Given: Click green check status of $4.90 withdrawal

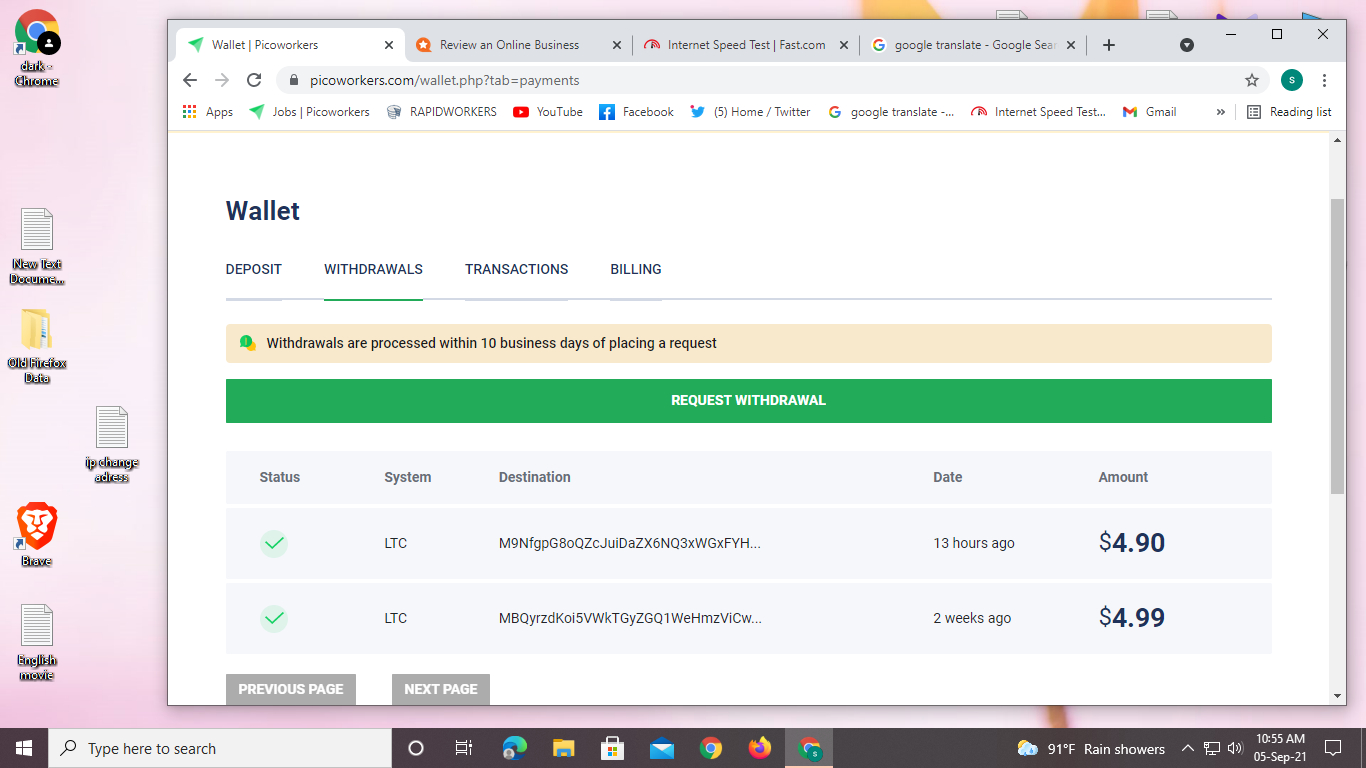Looking at the screenshot, I should (x=274, y=544).
